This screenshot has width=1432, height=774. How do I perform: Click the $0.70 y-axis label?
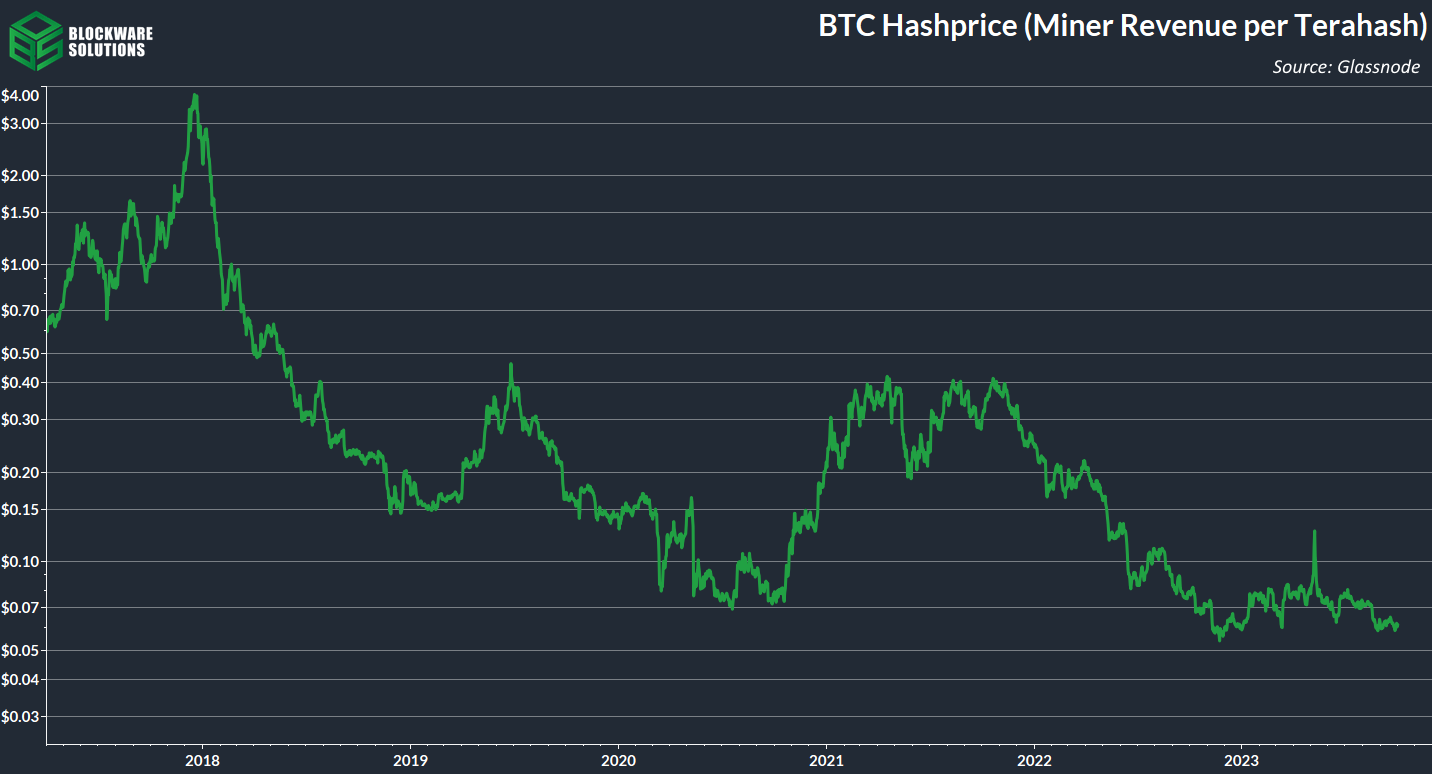click(x=20, y=311)
